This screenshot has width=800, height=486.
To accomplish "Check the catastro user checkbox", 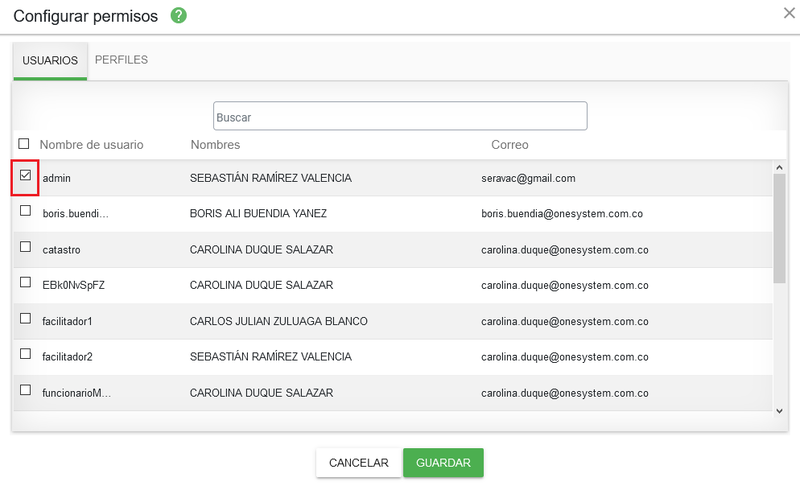I will click(25, 247).
